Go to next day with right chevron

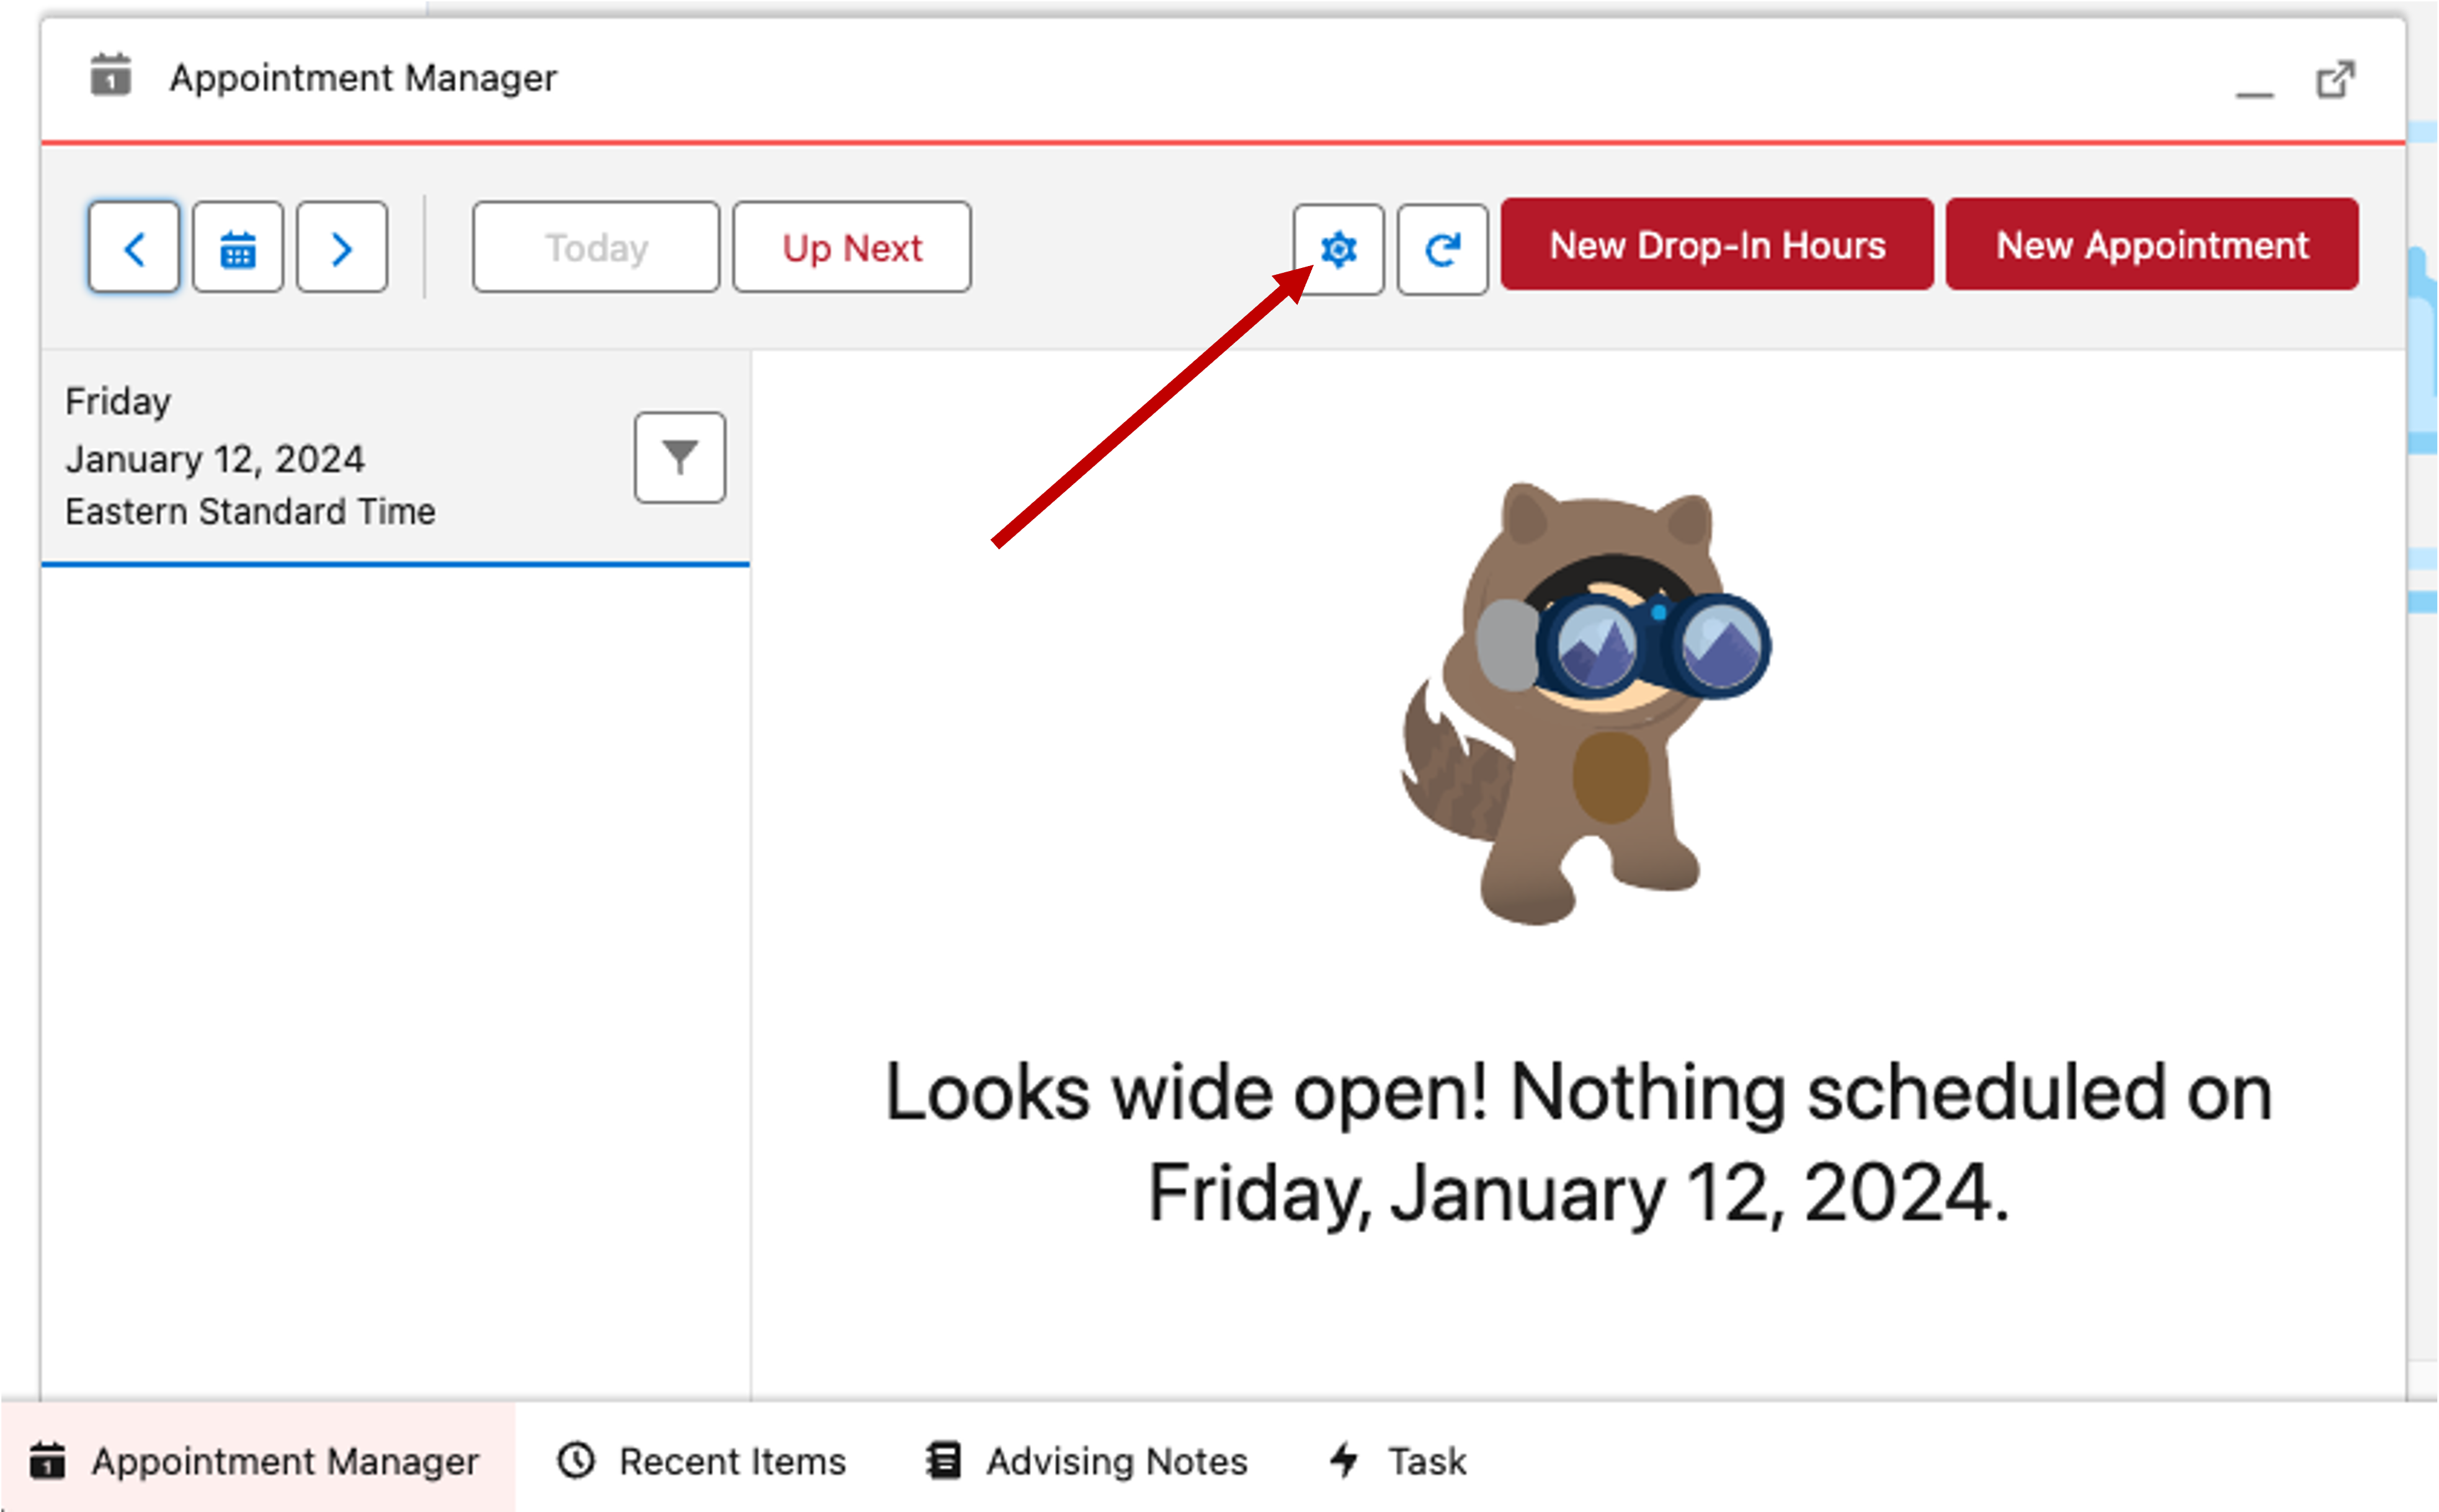point(342,247)
